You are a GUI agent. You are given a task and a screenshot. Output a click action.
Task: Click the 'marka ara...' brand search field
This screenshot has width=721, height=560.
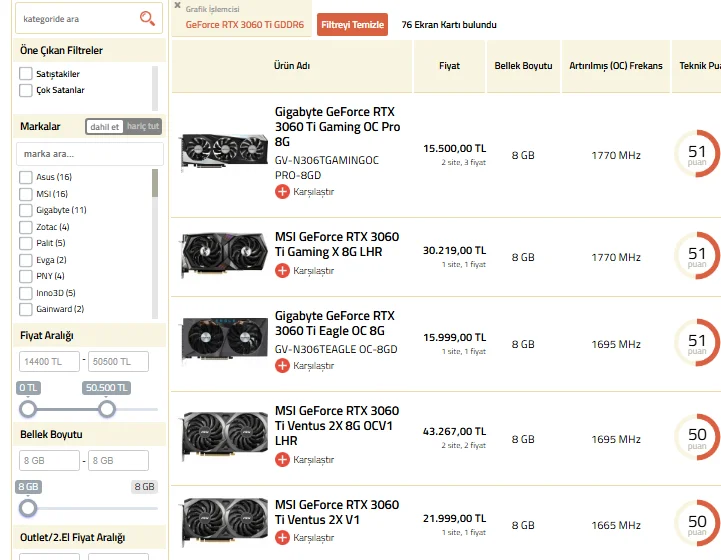point(90,154)
